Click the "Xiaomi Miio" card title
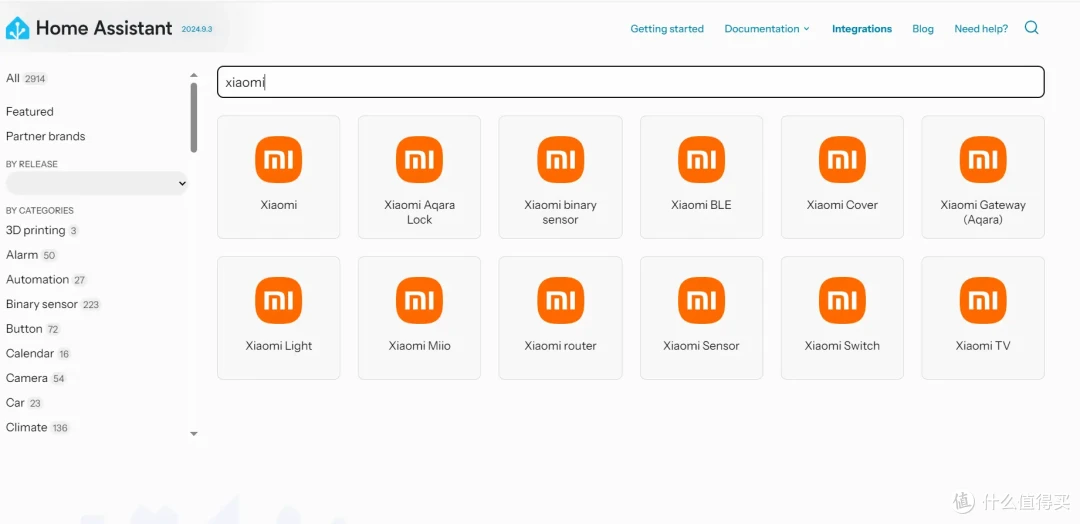The height and width of the screenshot is (524, 1080). click(x=419, y=346)
